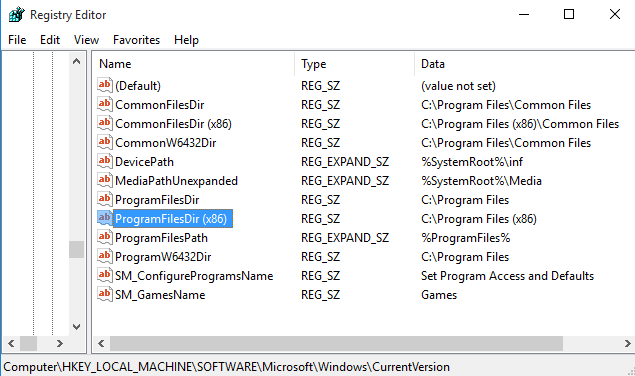This screenshot has width=635, height=376.
Task: Click the ab icon next to CommonFilesDir
Action: pyautogui.click(x=104, y=104)
